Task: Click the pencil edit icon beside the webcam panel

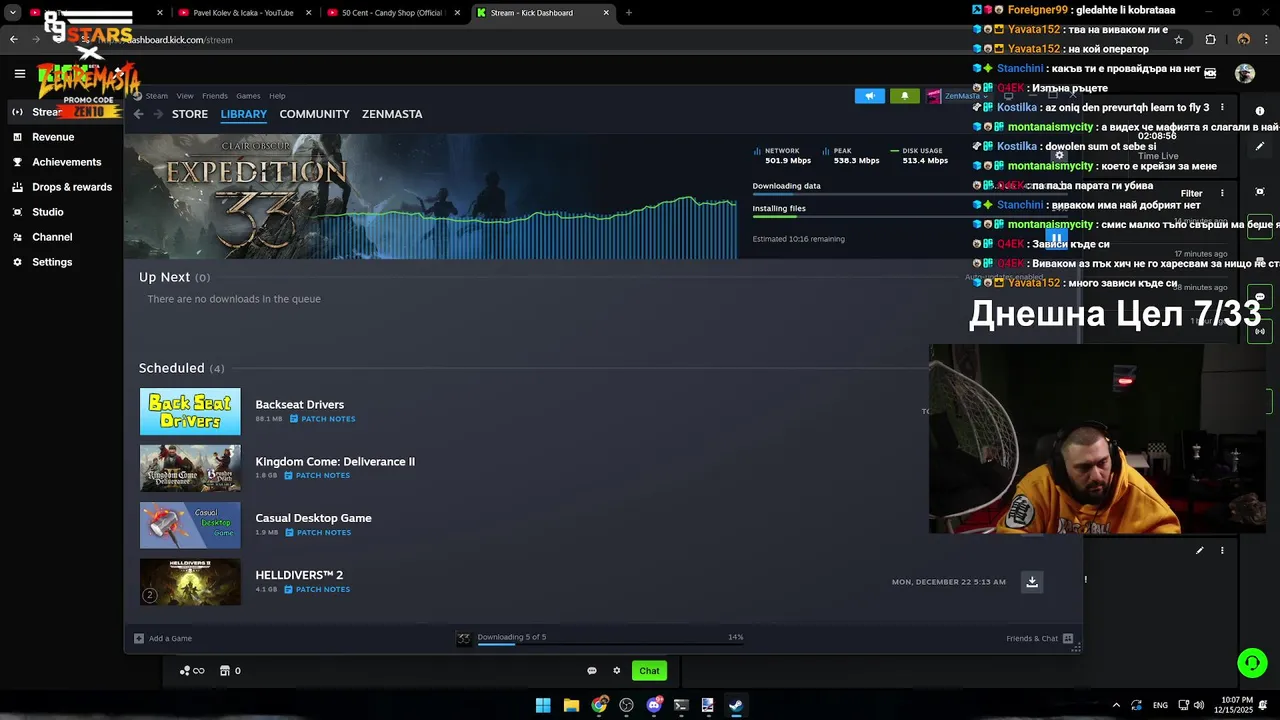Action: click(1200, 550)
